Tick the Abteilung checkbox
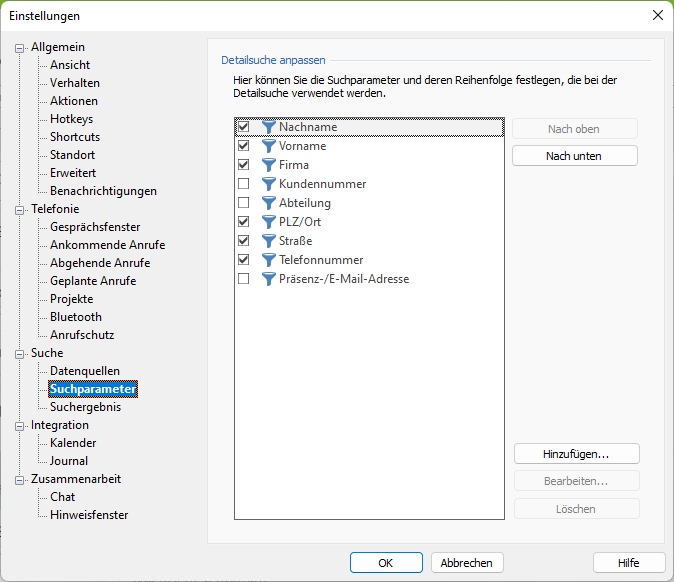This screenshot has height=582, width=674. coord(243,203)
